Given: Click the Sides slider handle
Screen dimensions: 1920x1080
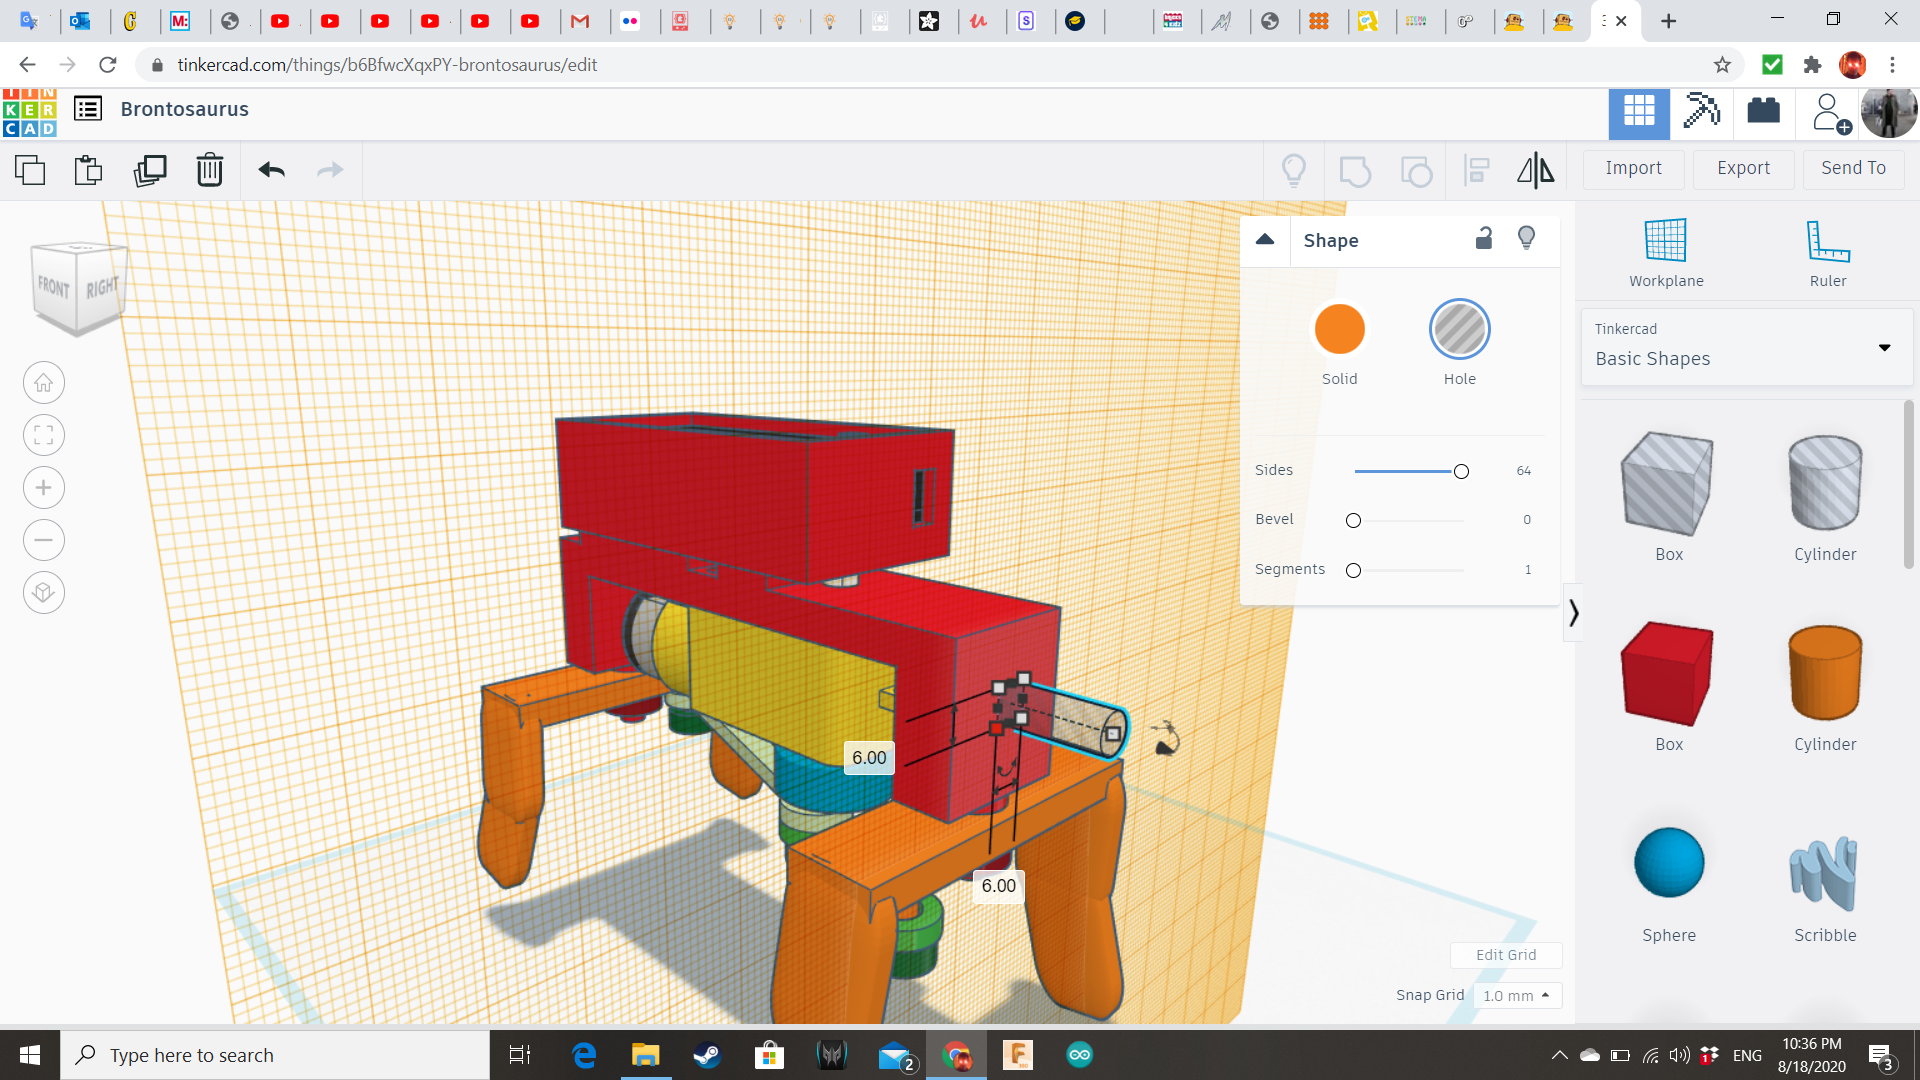Looking at the screenshot, I should pos(1461,471).
